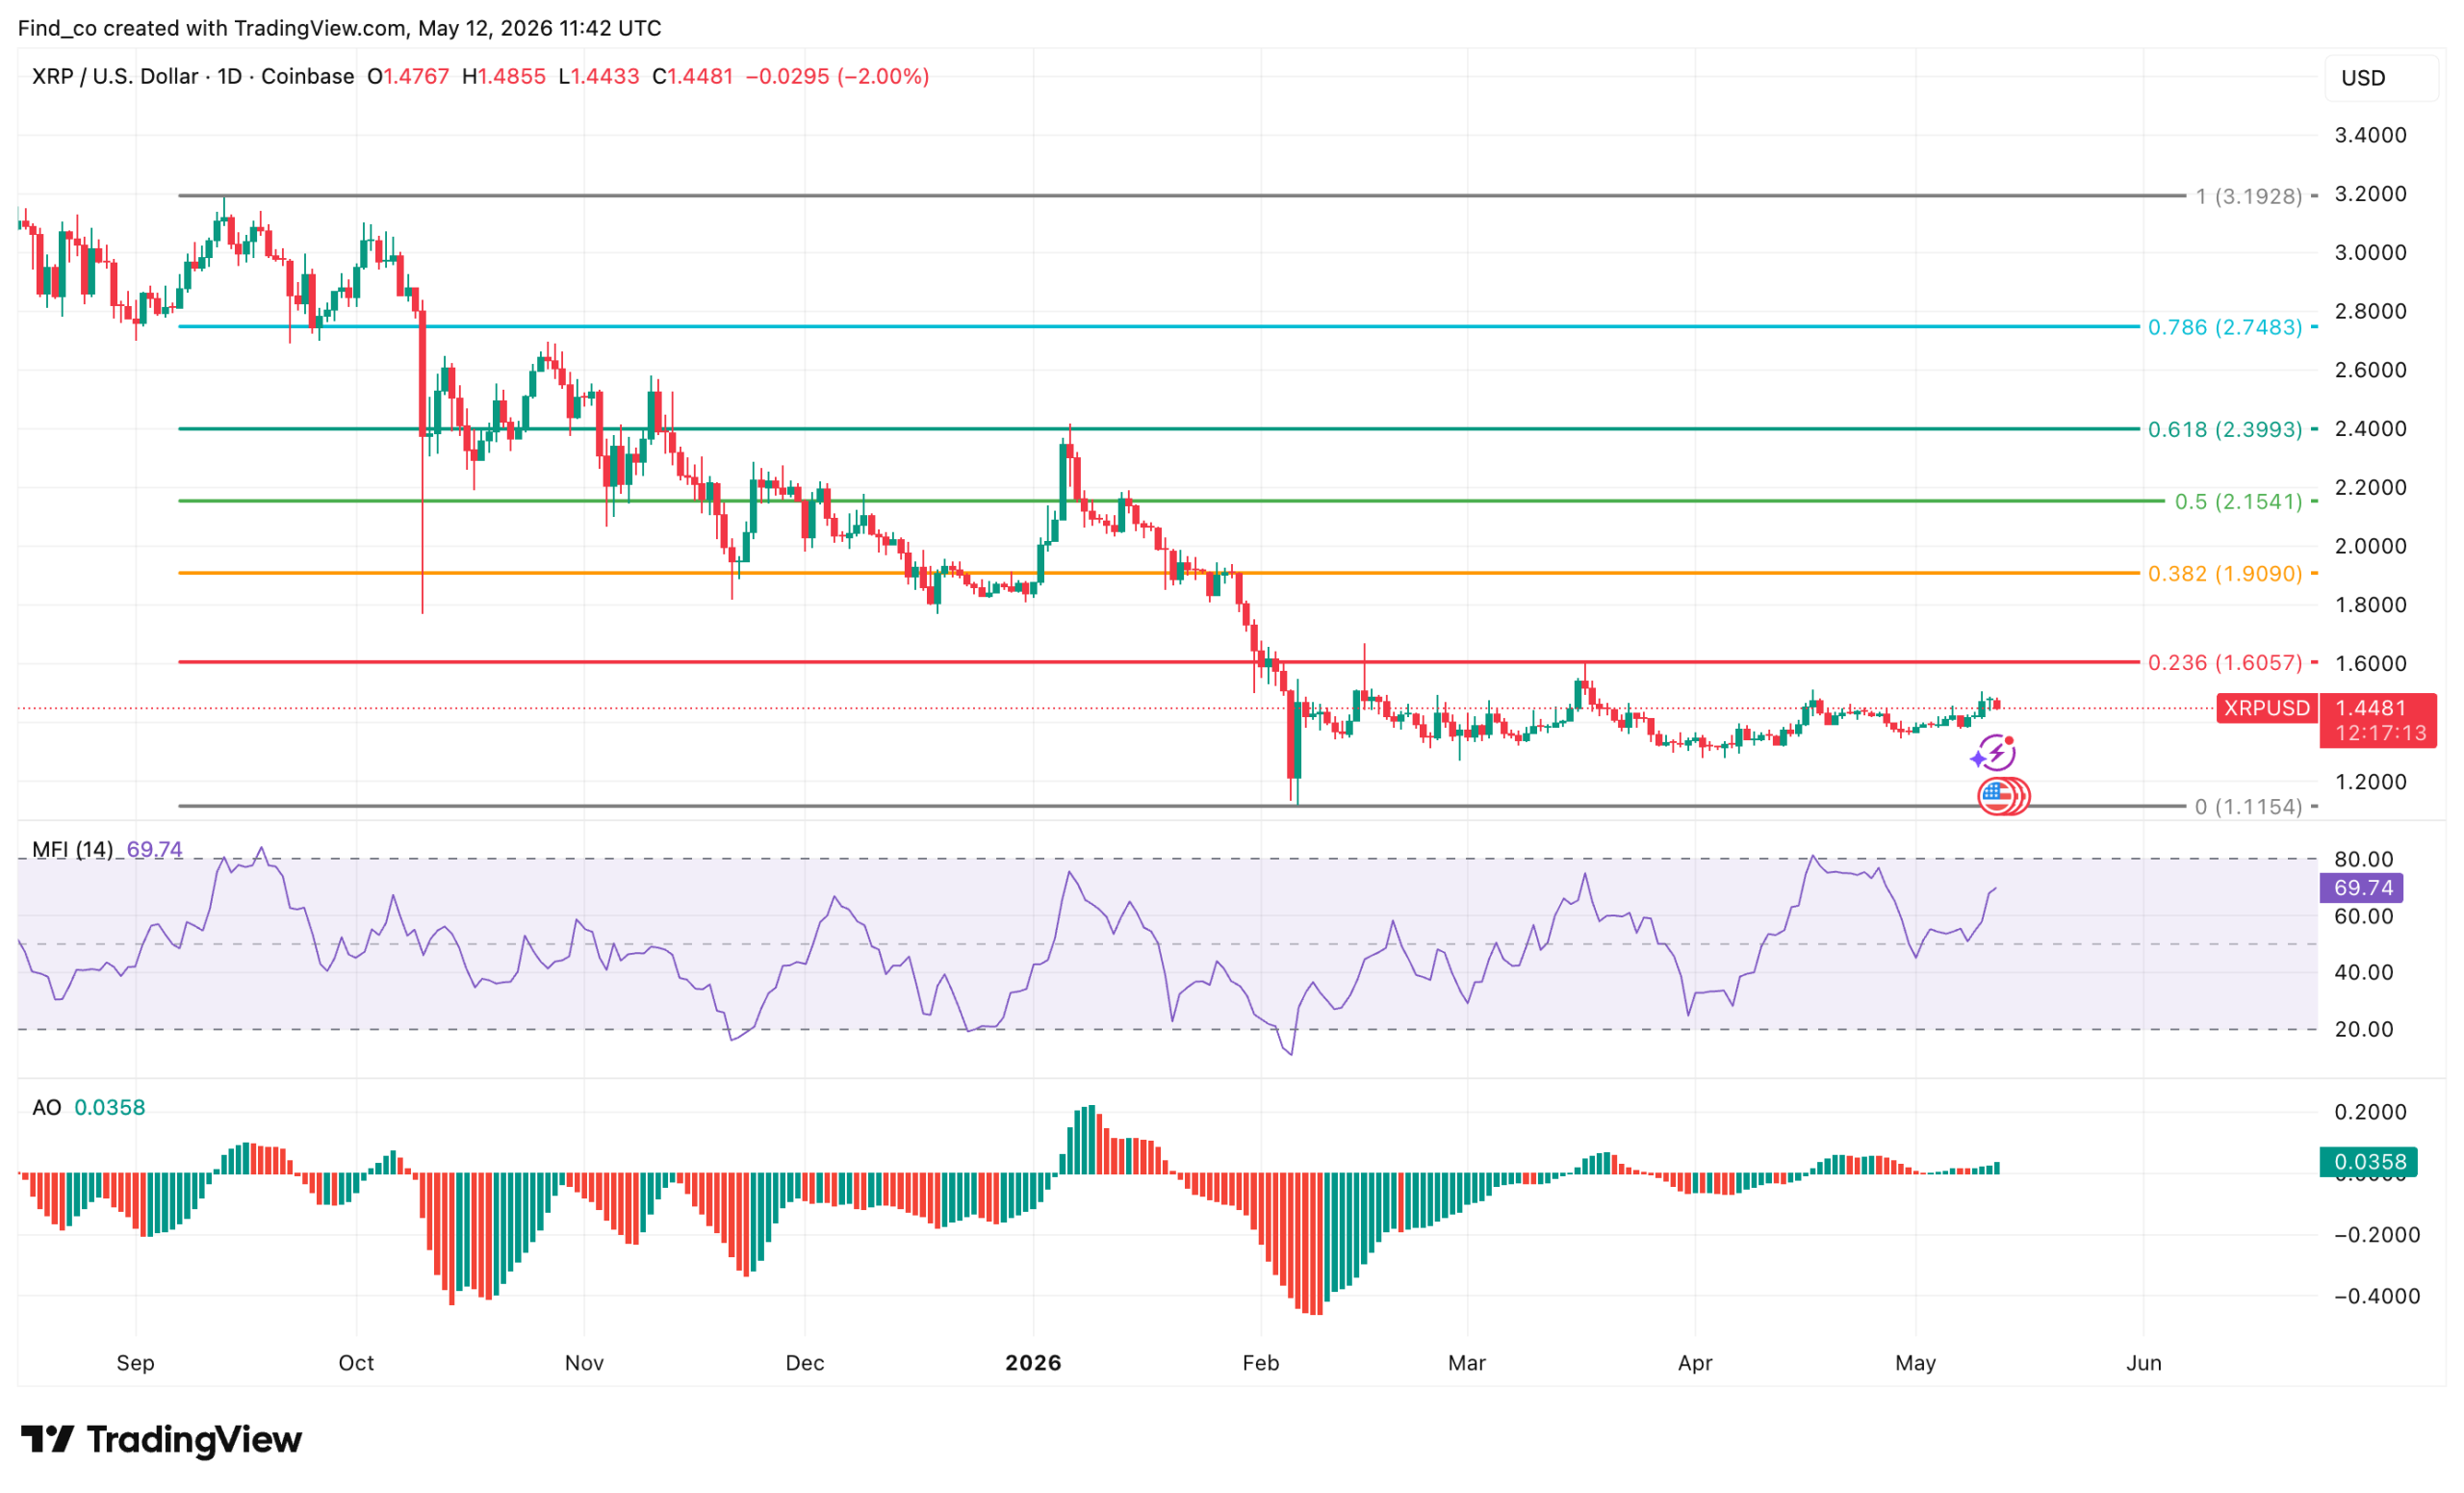Click the 1.4481 current price tag
This screenshot has width=2464, height=1493.
click(x=2377, y=720)
